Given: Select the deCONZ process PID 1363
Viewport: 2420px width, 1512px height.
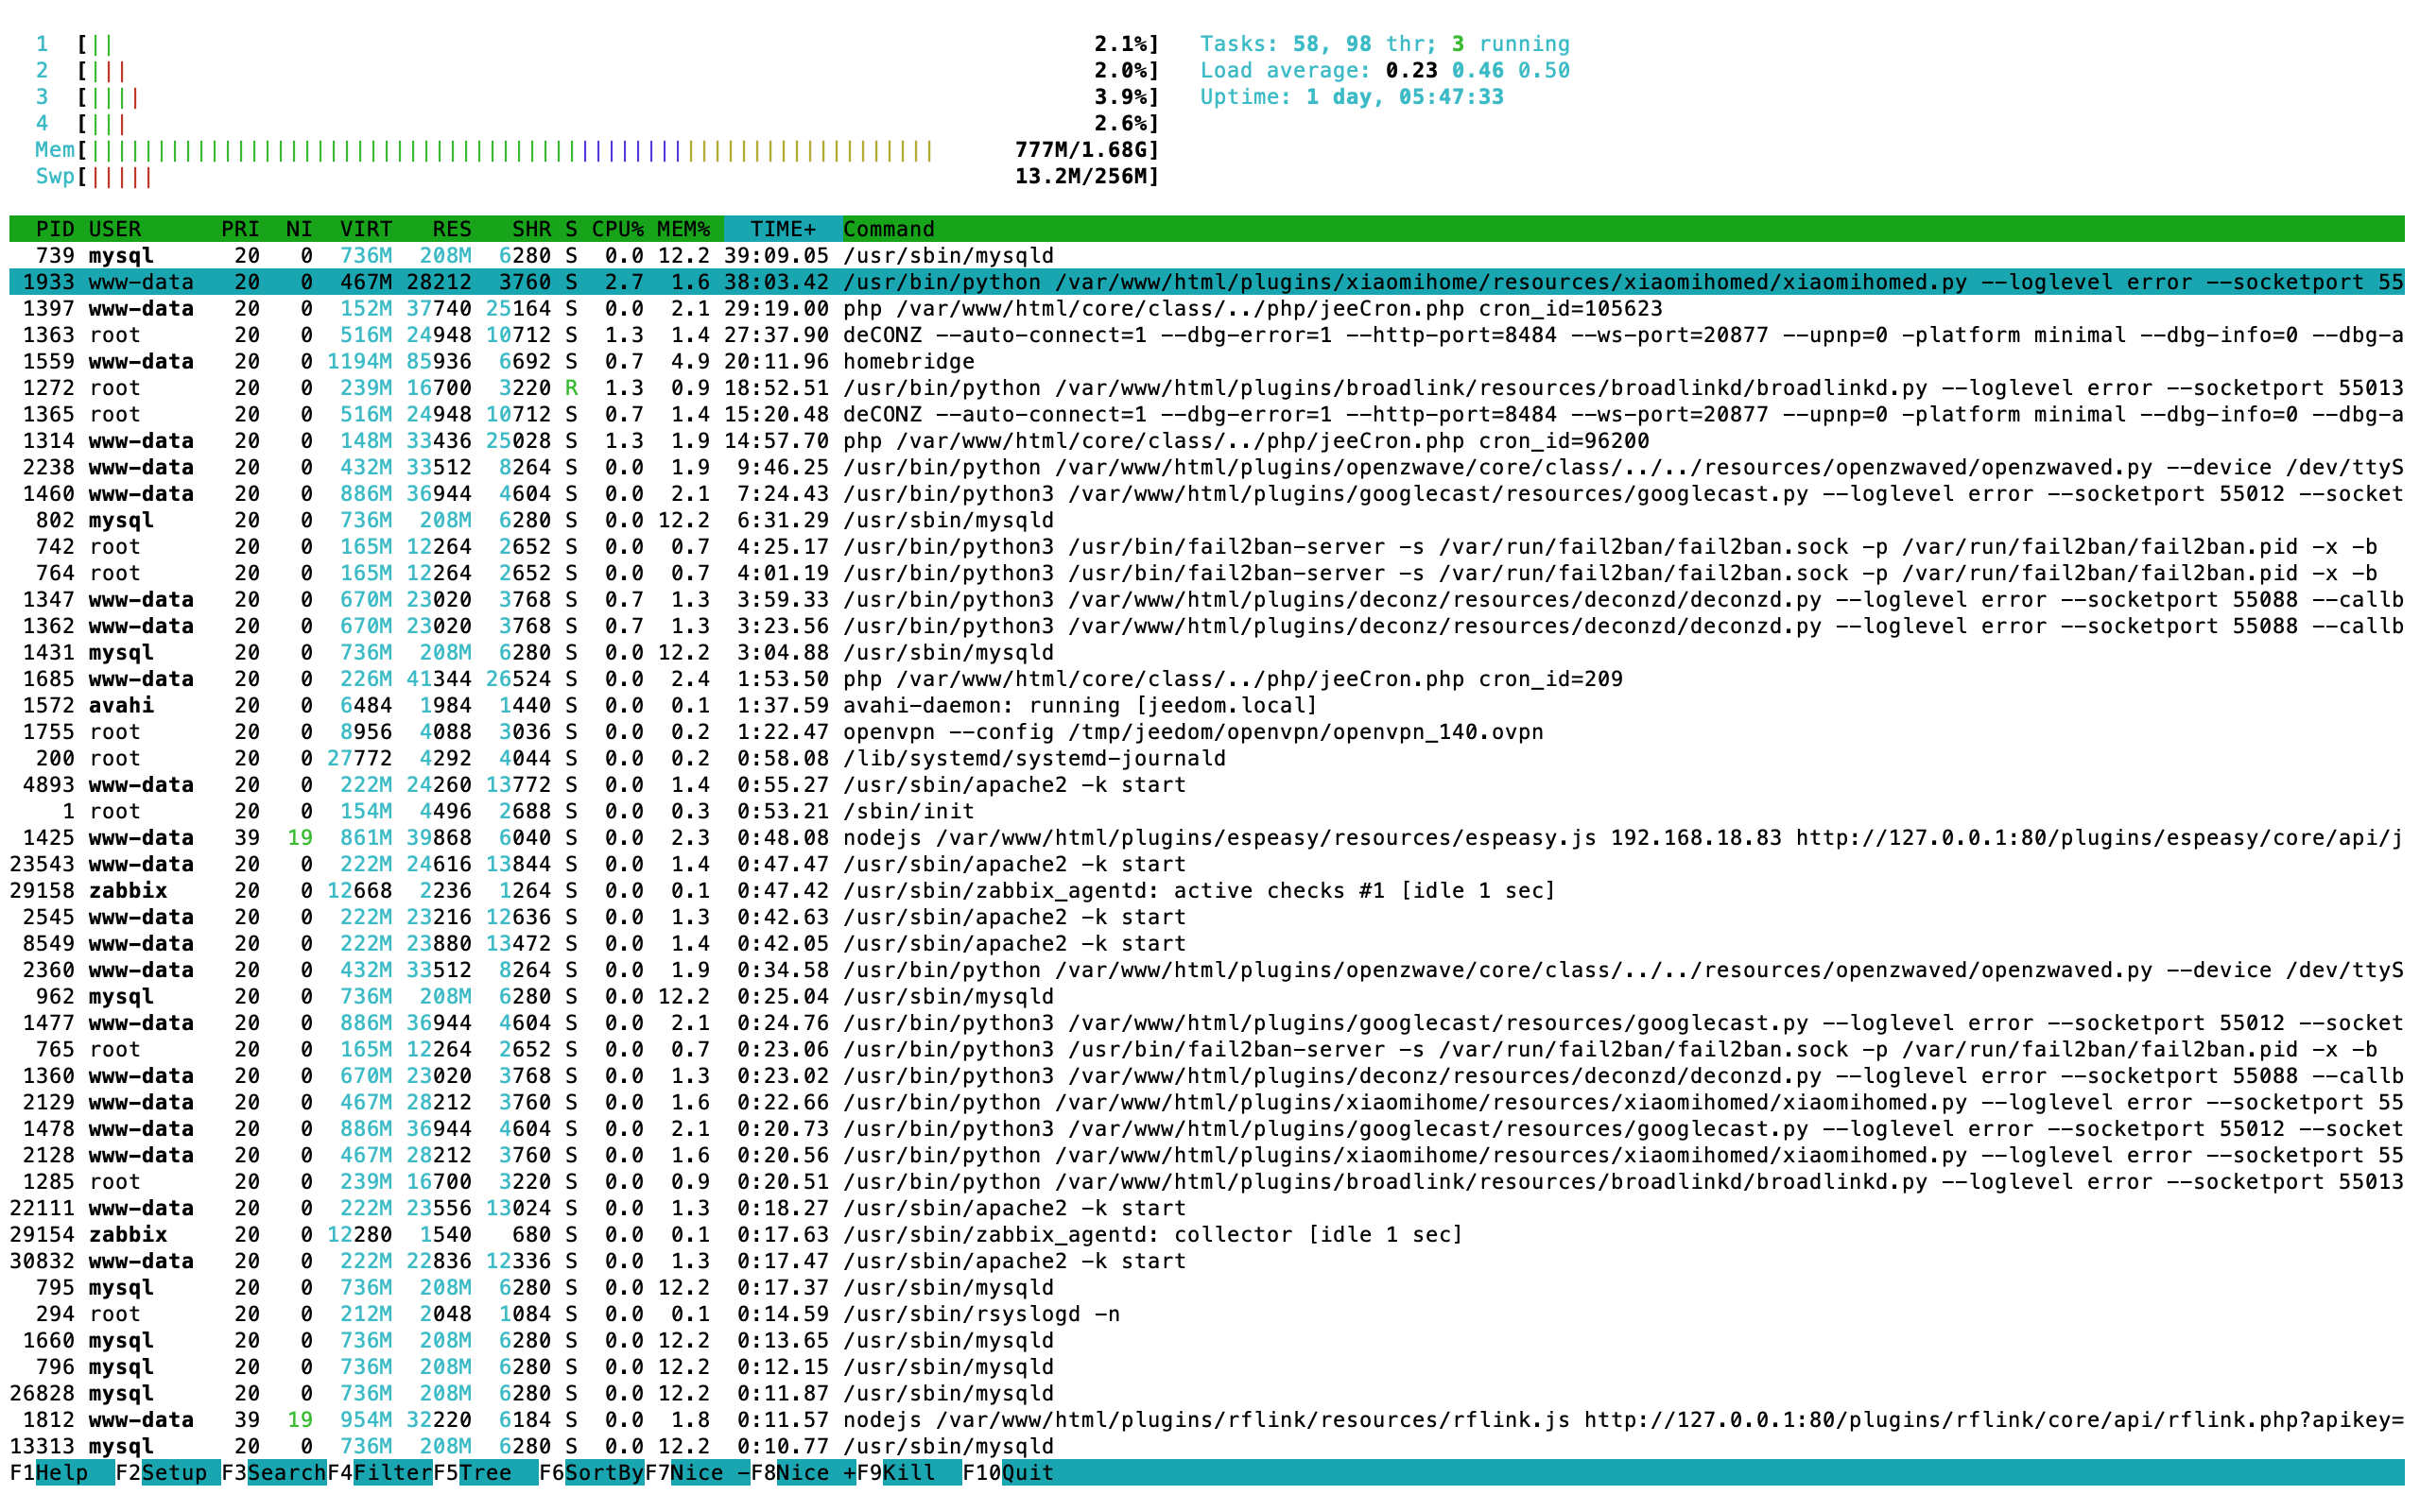Looking at the screenshot, I should click(1207, 335).
